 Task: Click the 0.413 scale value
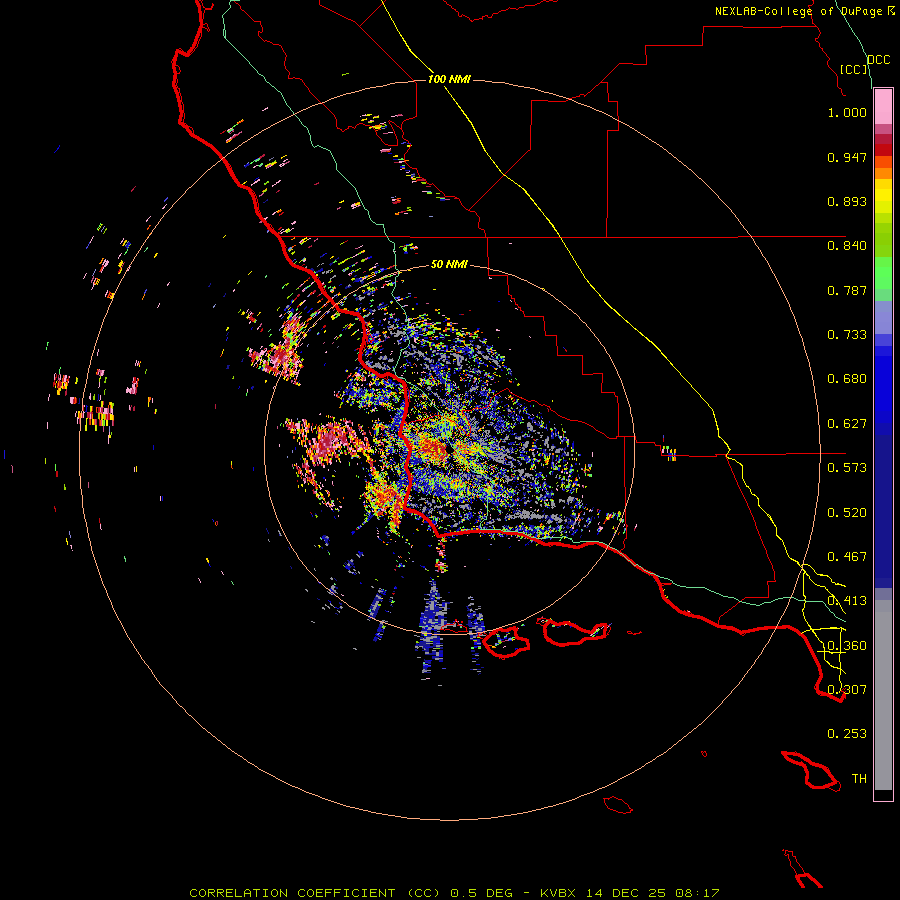tap(847, 601)
